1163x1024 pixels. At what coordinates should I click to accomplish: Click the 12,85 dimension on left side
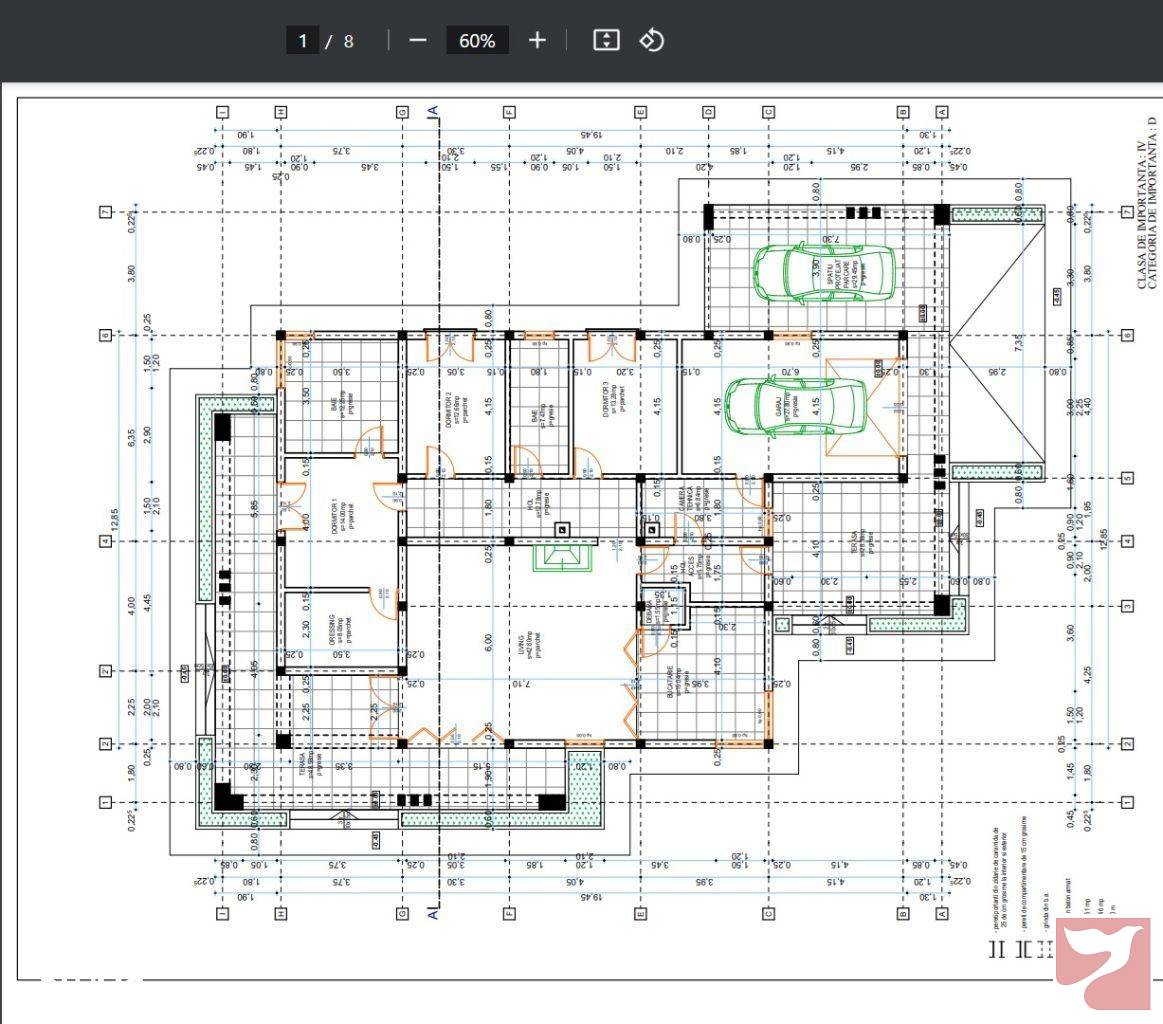coord(115,519)
